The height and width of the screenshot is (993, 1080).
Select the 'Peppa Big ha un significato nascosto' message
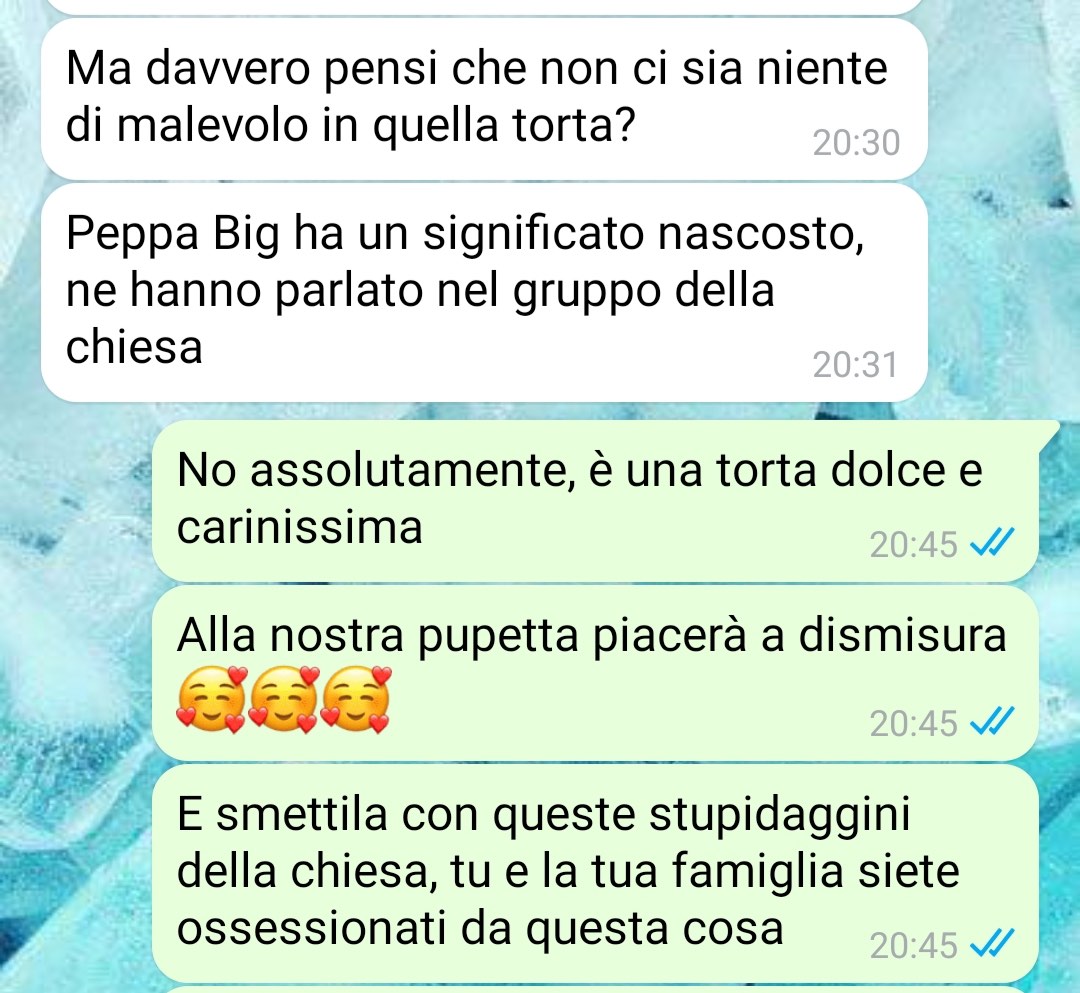(484, 293)
